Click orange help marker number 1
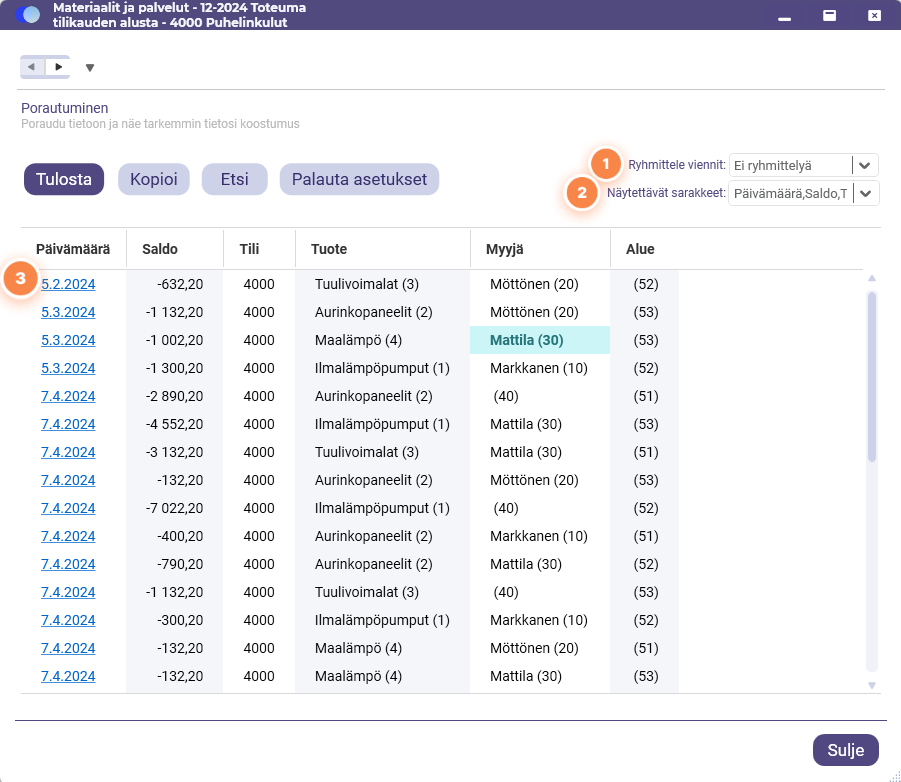Viewport: 901px width, 782px height. click(x=605, y=164)
